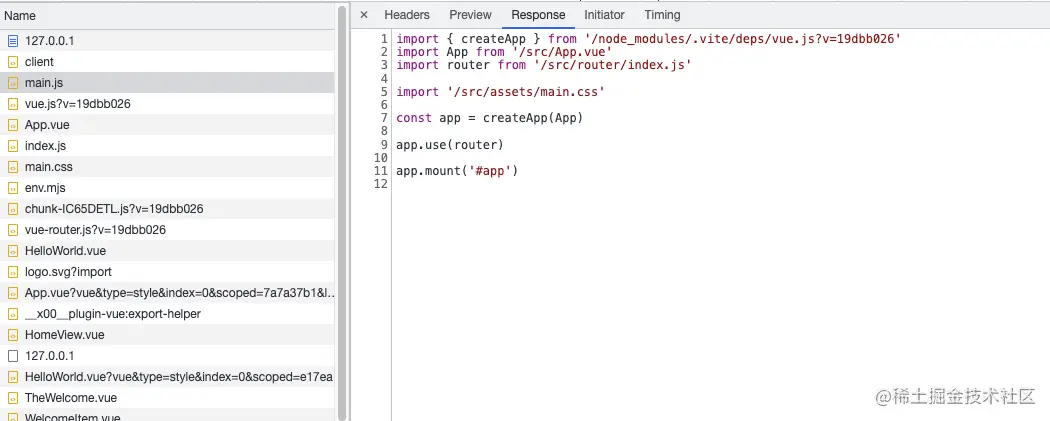Close the request details panel

(364, 15)
